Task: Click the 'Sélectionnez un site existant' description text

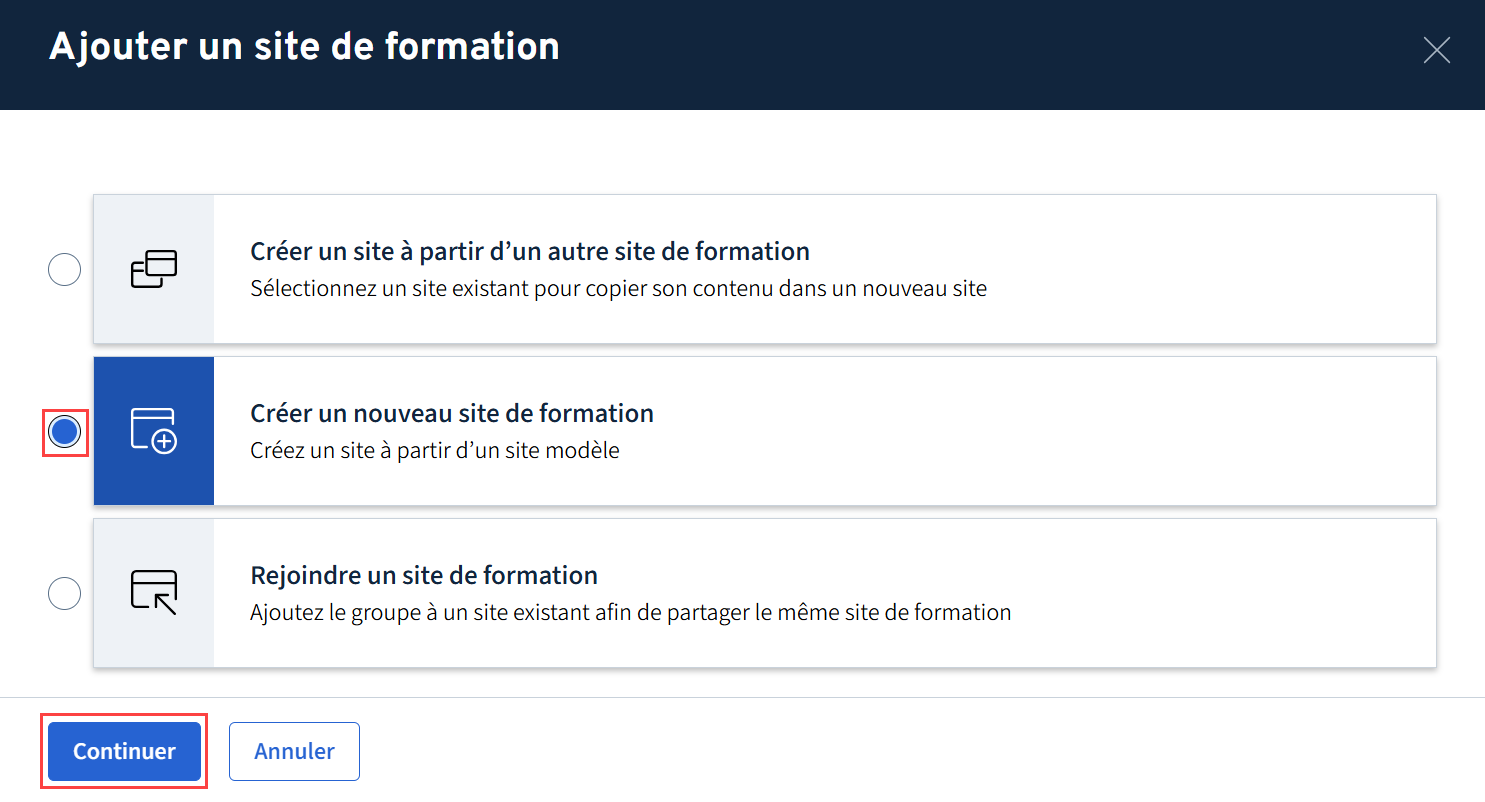Action: [618, 290]
